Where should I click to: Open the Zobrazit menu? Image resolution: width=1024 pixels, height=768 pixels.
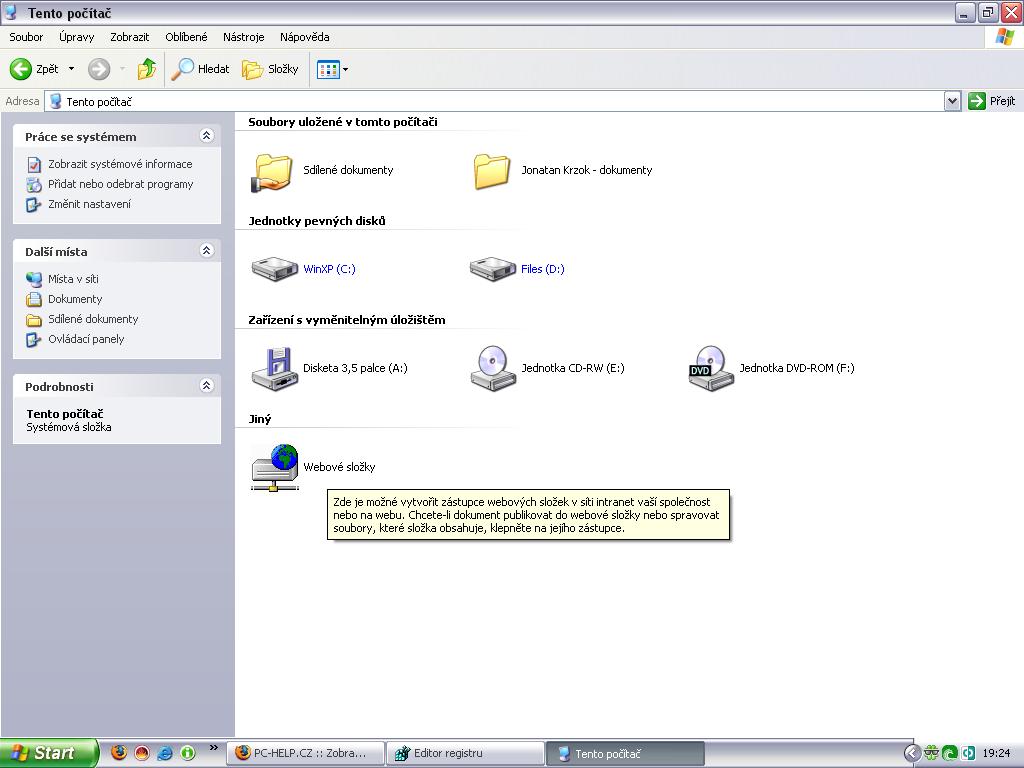point(129,37)
